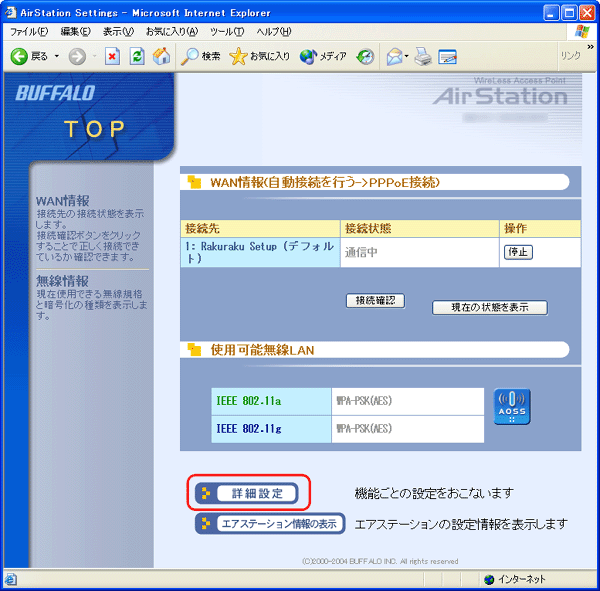
Task: Click the Mail envelope icon
Action: [394, 57]
